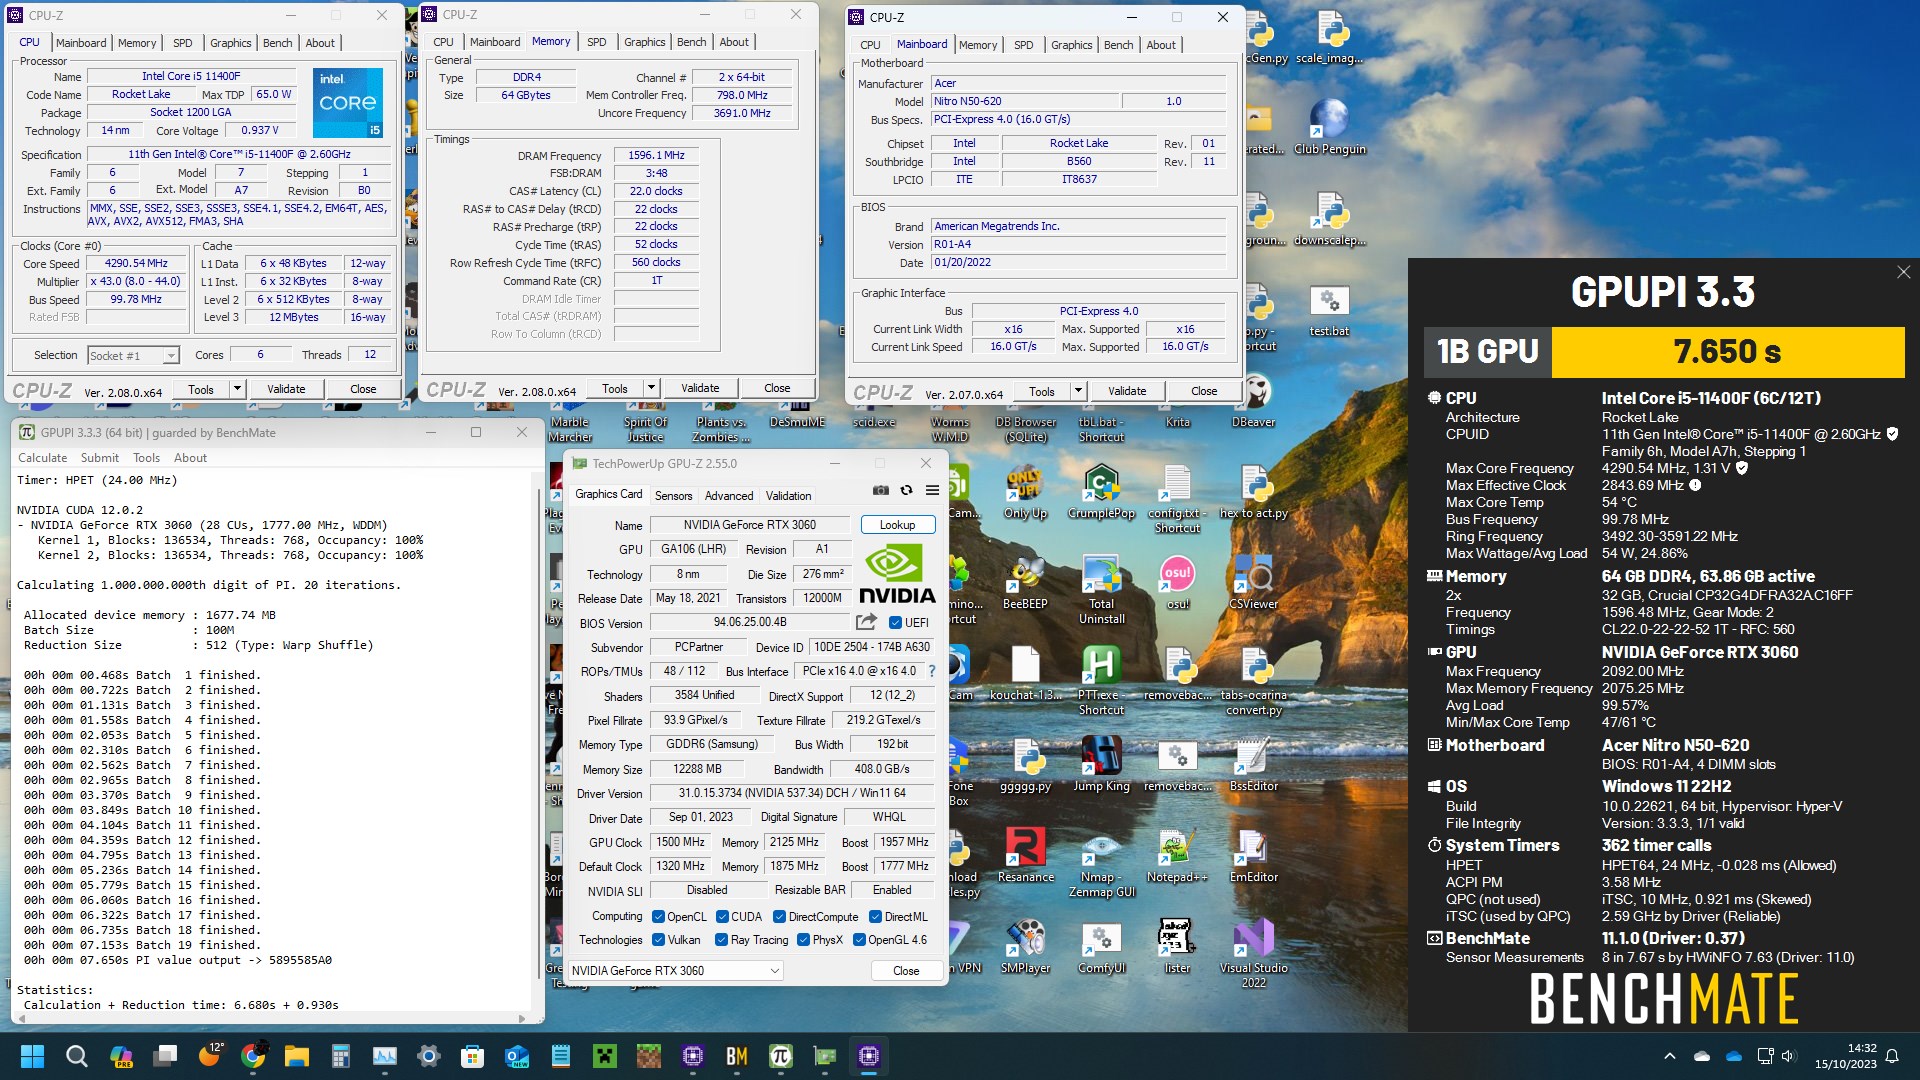1920x1080 pixels.
Task: Switch to Sensors tab in GPU-Z
Action: coord(673,496)
